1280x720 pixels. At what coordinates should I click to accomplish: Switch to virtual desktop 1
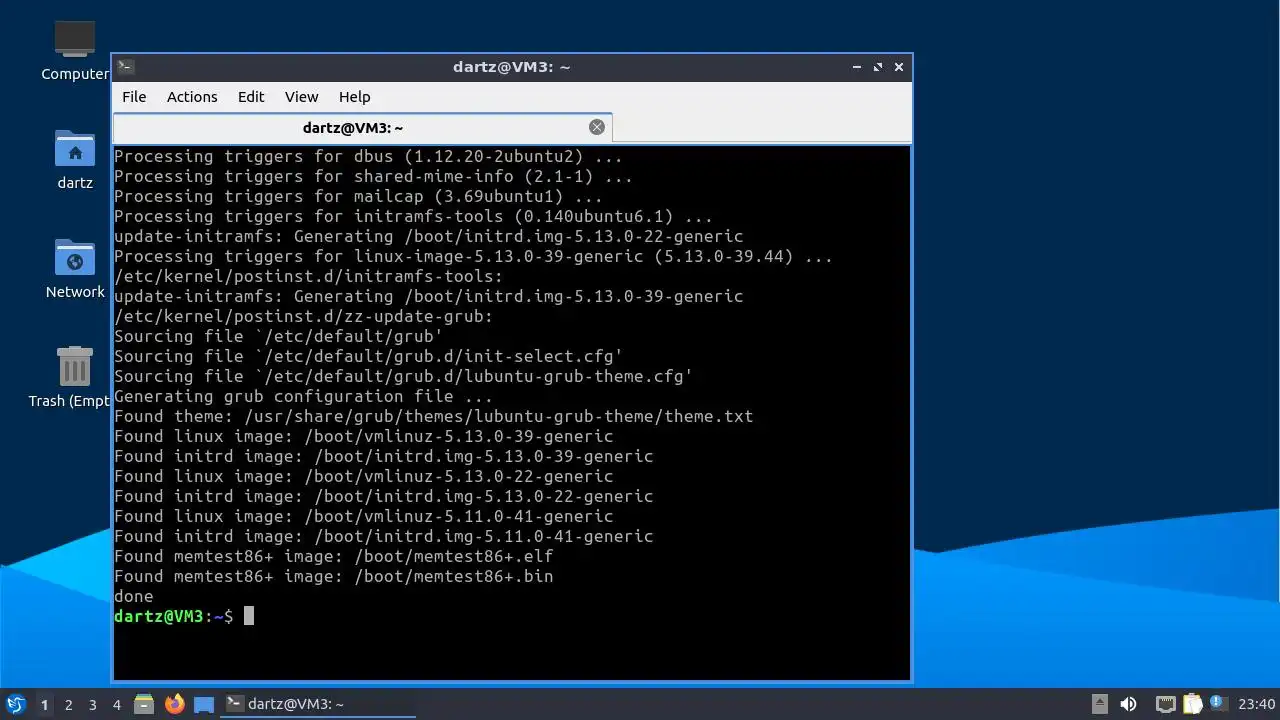[x=44, y=705]
